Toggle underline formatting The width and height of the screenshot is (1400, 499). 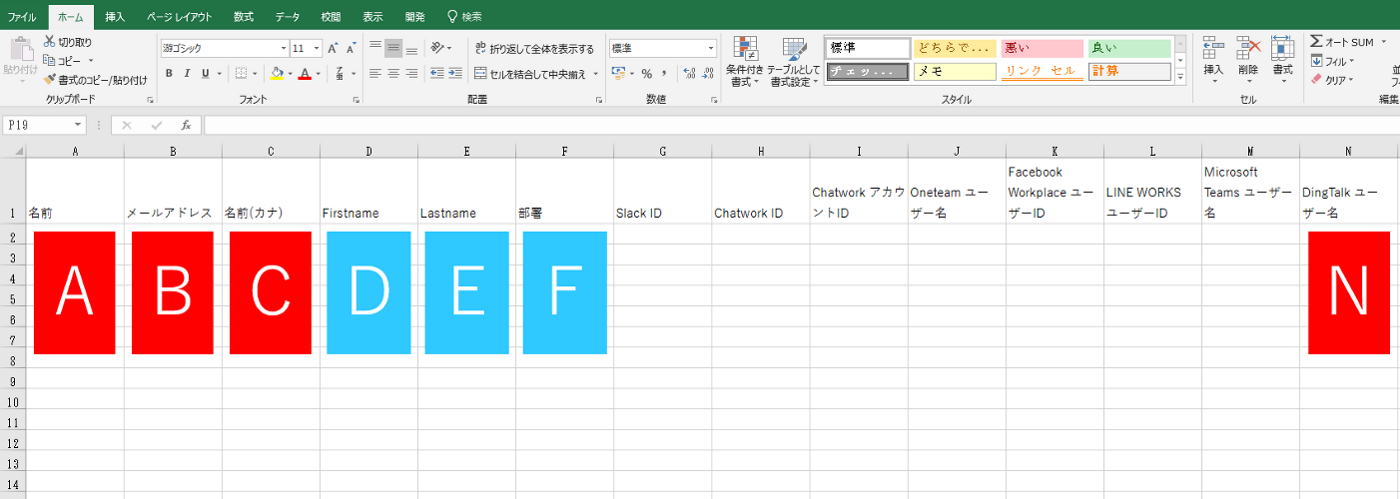tap(205, 73)
